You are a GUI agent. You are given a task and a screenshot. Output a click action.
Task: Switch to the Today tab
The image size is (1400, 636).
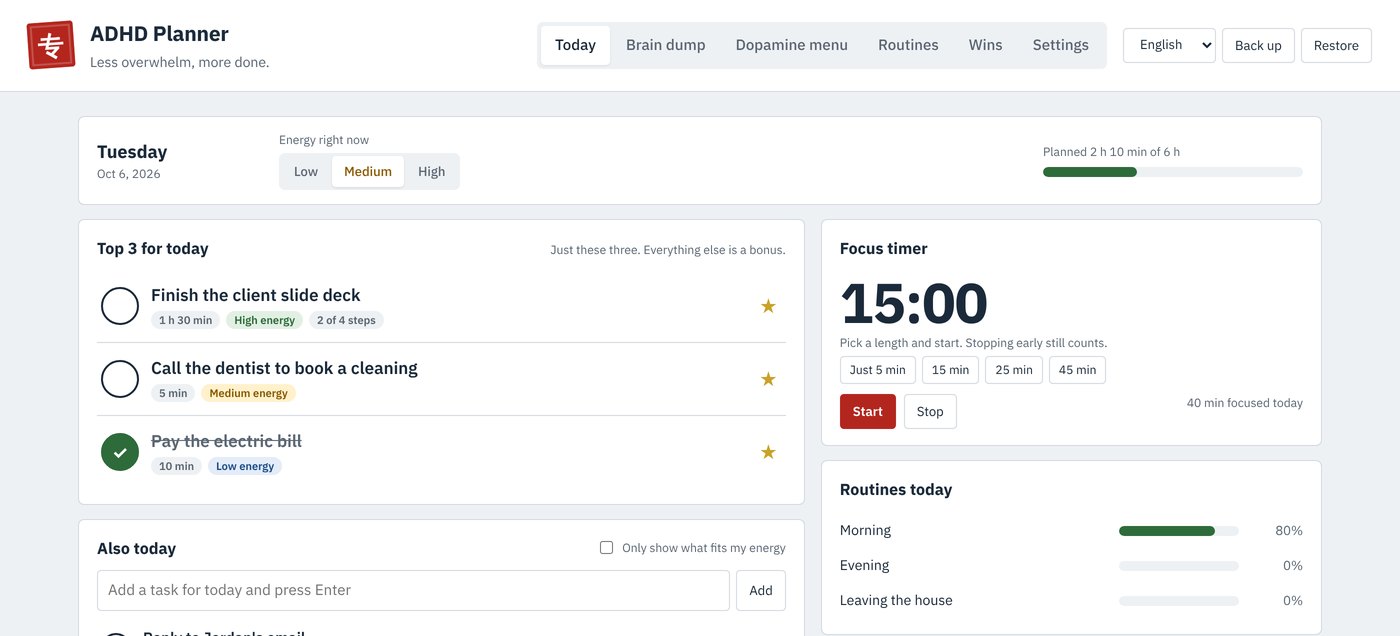pos(575,45)
